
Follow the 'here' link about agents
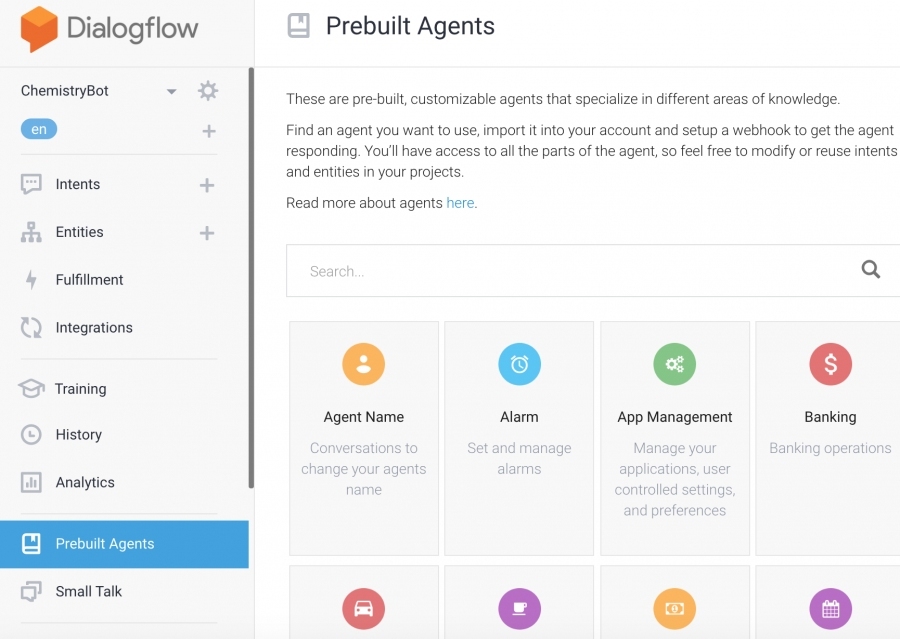pos(460,203)
